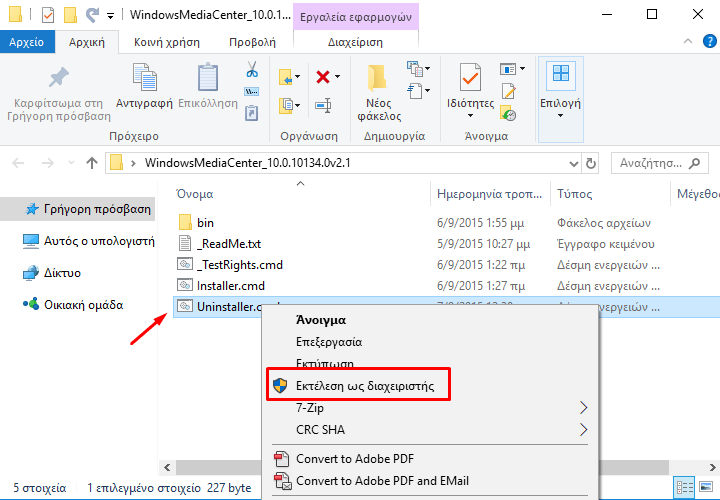Click the Νέος φάκελος folder icon
This screenshot has height=500, width=720.
377,77
